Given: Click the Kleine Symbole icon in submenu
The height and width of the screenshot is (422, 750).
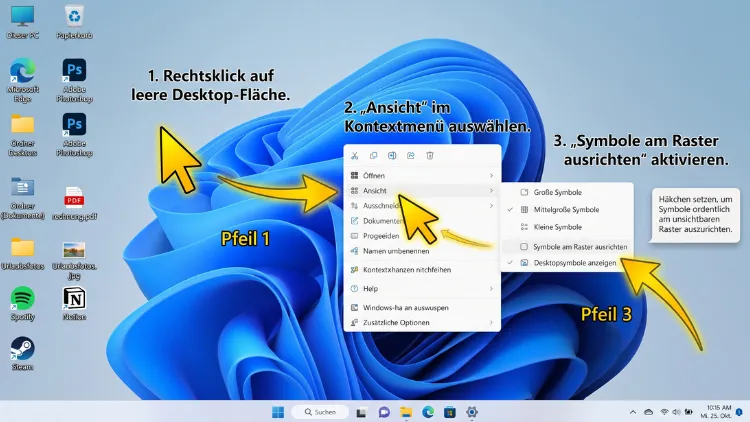Looking at the screenshot, I should pos(524,227).
